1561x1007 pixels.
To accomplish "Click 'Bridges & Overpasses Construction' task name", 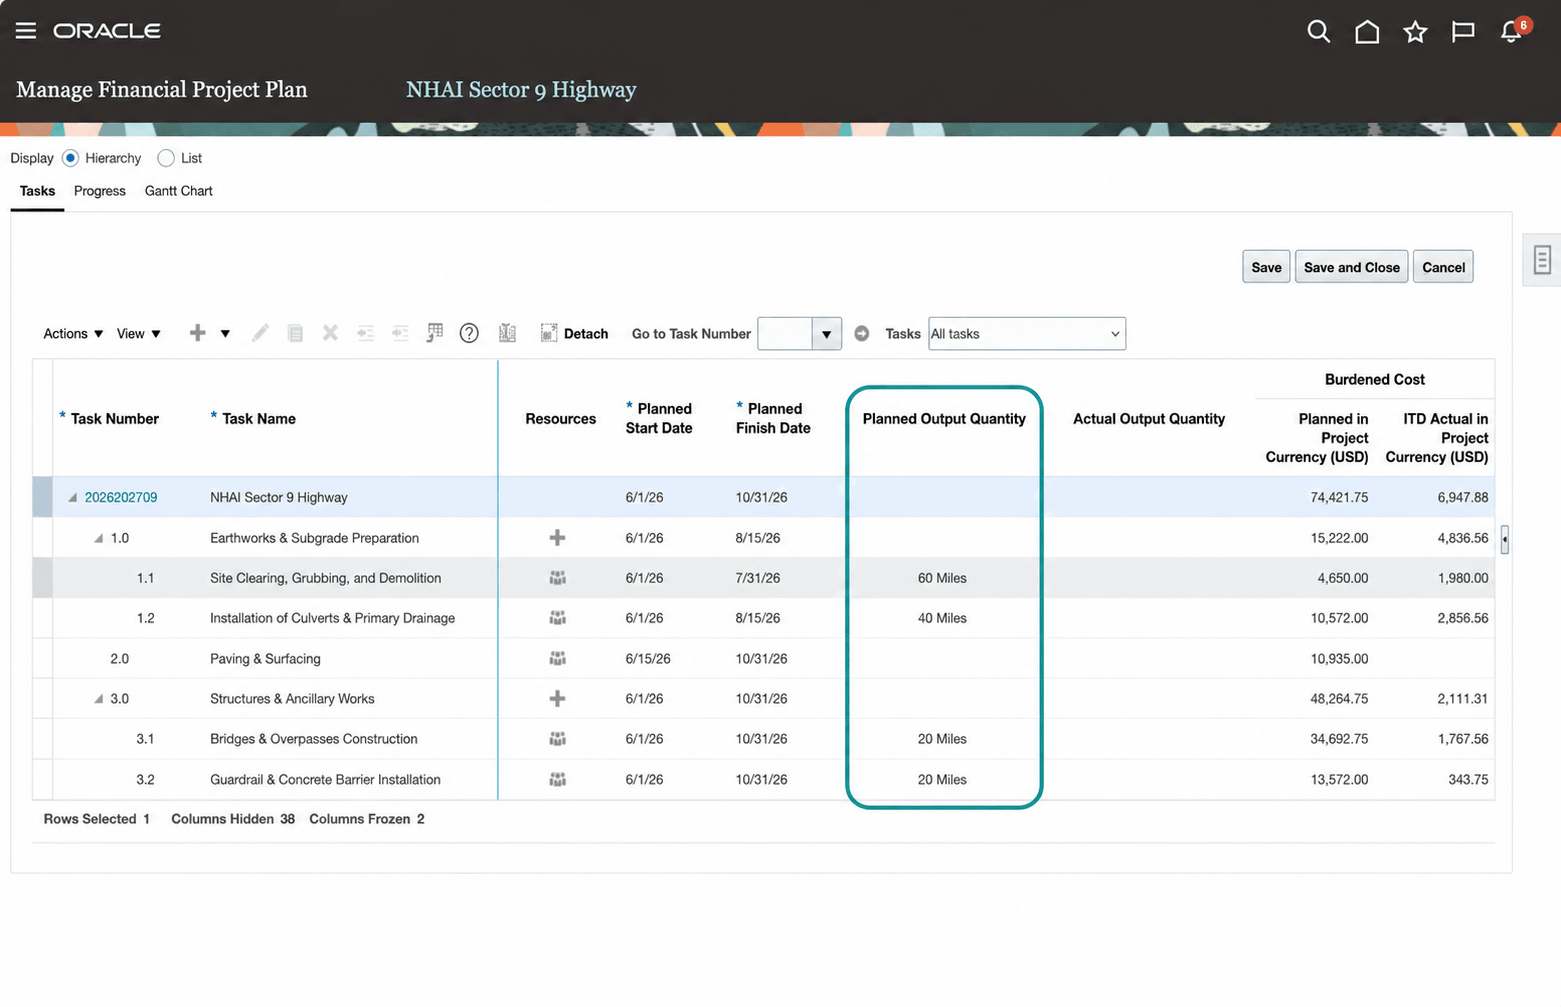I will pos(314,739).
